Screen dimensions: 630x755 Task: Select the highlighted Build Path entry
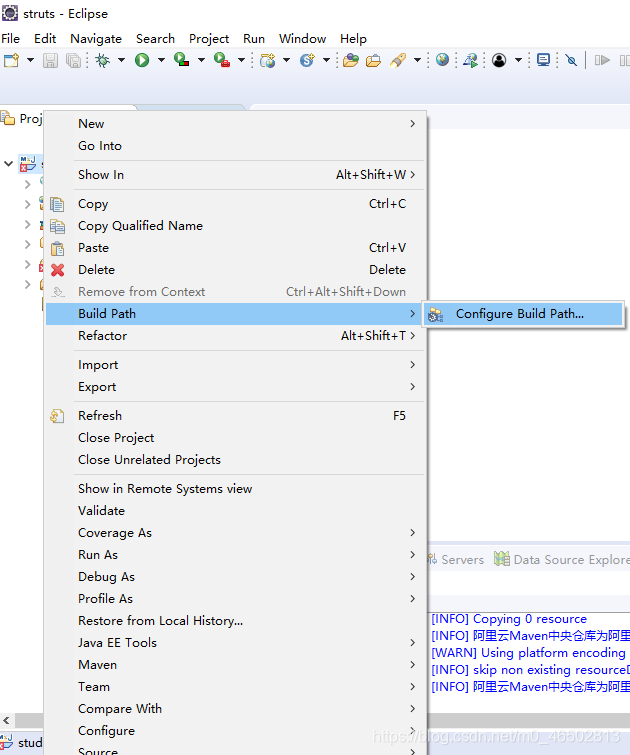click(x=235, y=314)
